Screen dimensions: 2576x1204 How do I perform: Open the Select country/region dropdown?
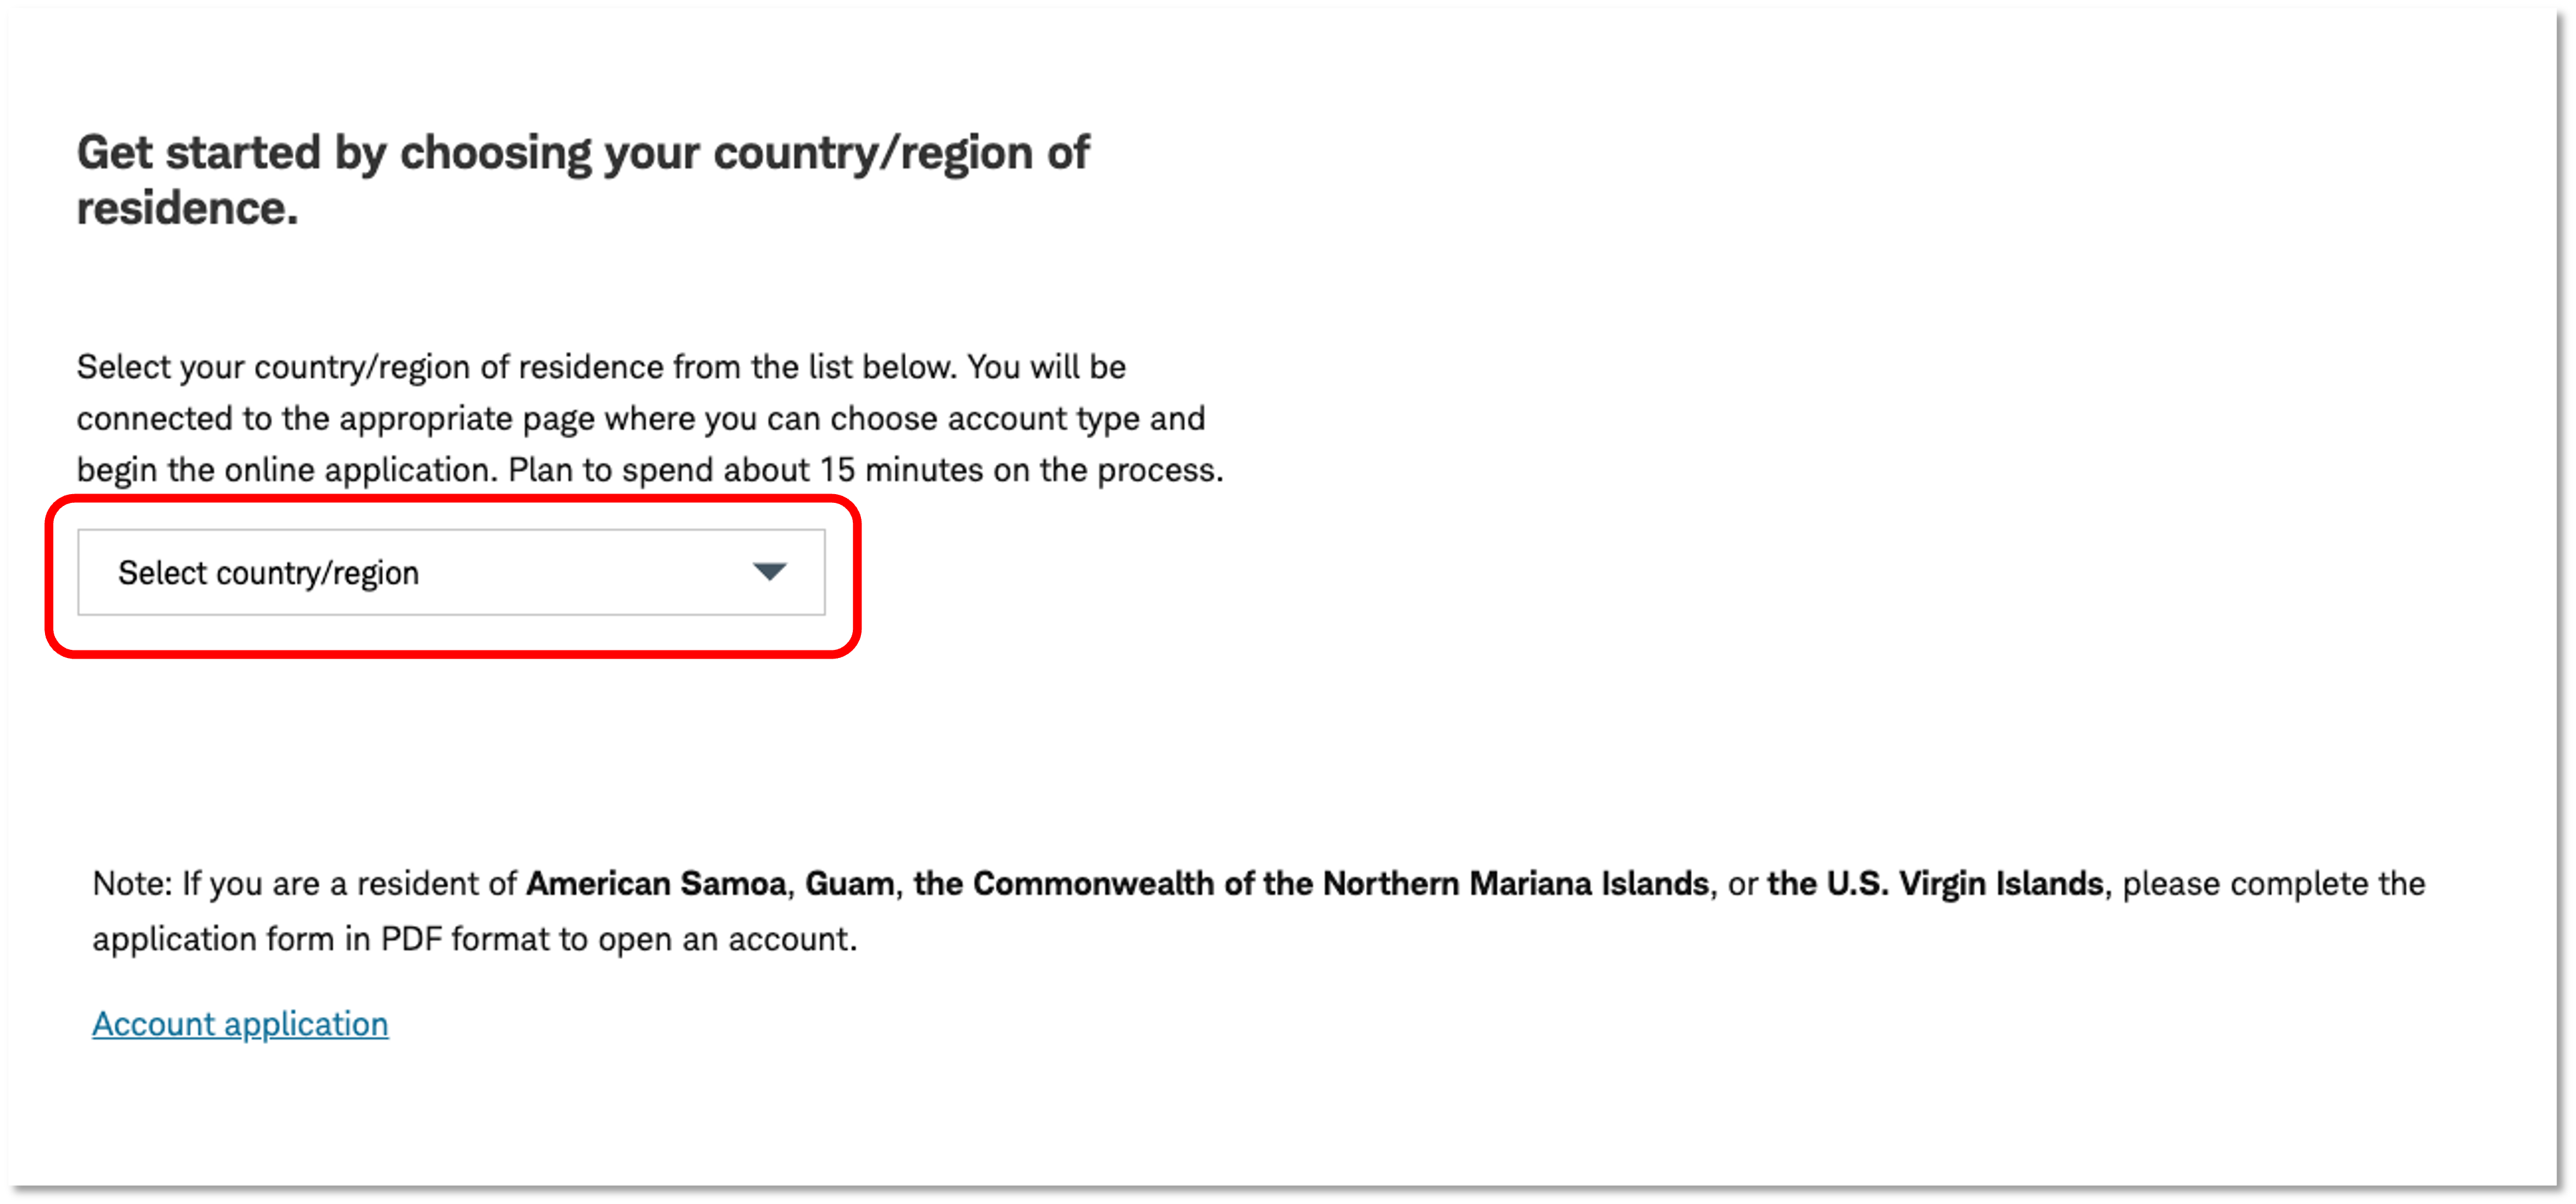[x=451, y=572]
